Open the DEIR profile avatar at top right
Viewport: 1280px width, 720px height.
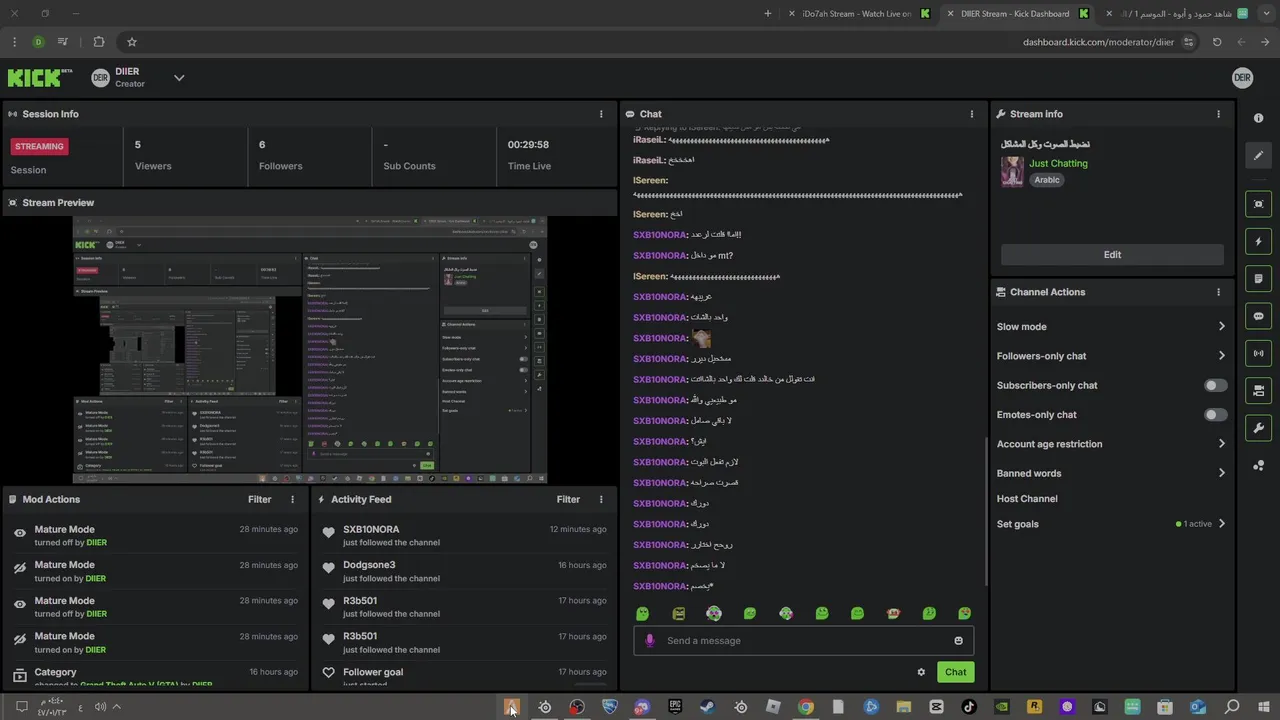click(1242, 78)
